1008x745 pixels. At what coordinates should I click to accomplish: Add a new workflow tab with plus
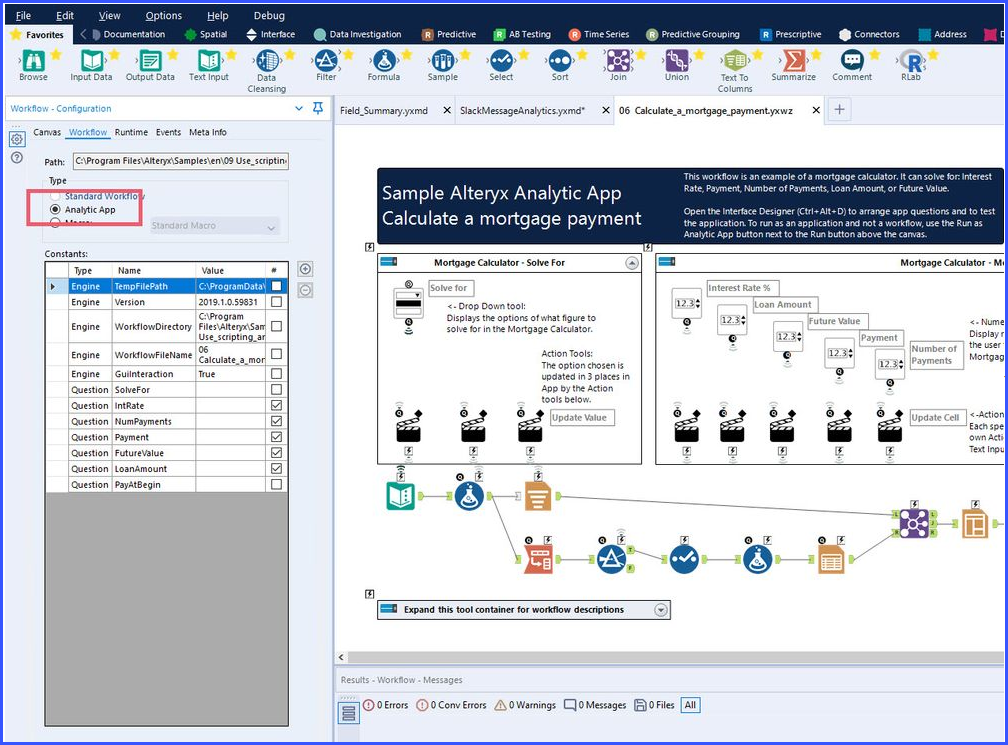click(839, 109)
